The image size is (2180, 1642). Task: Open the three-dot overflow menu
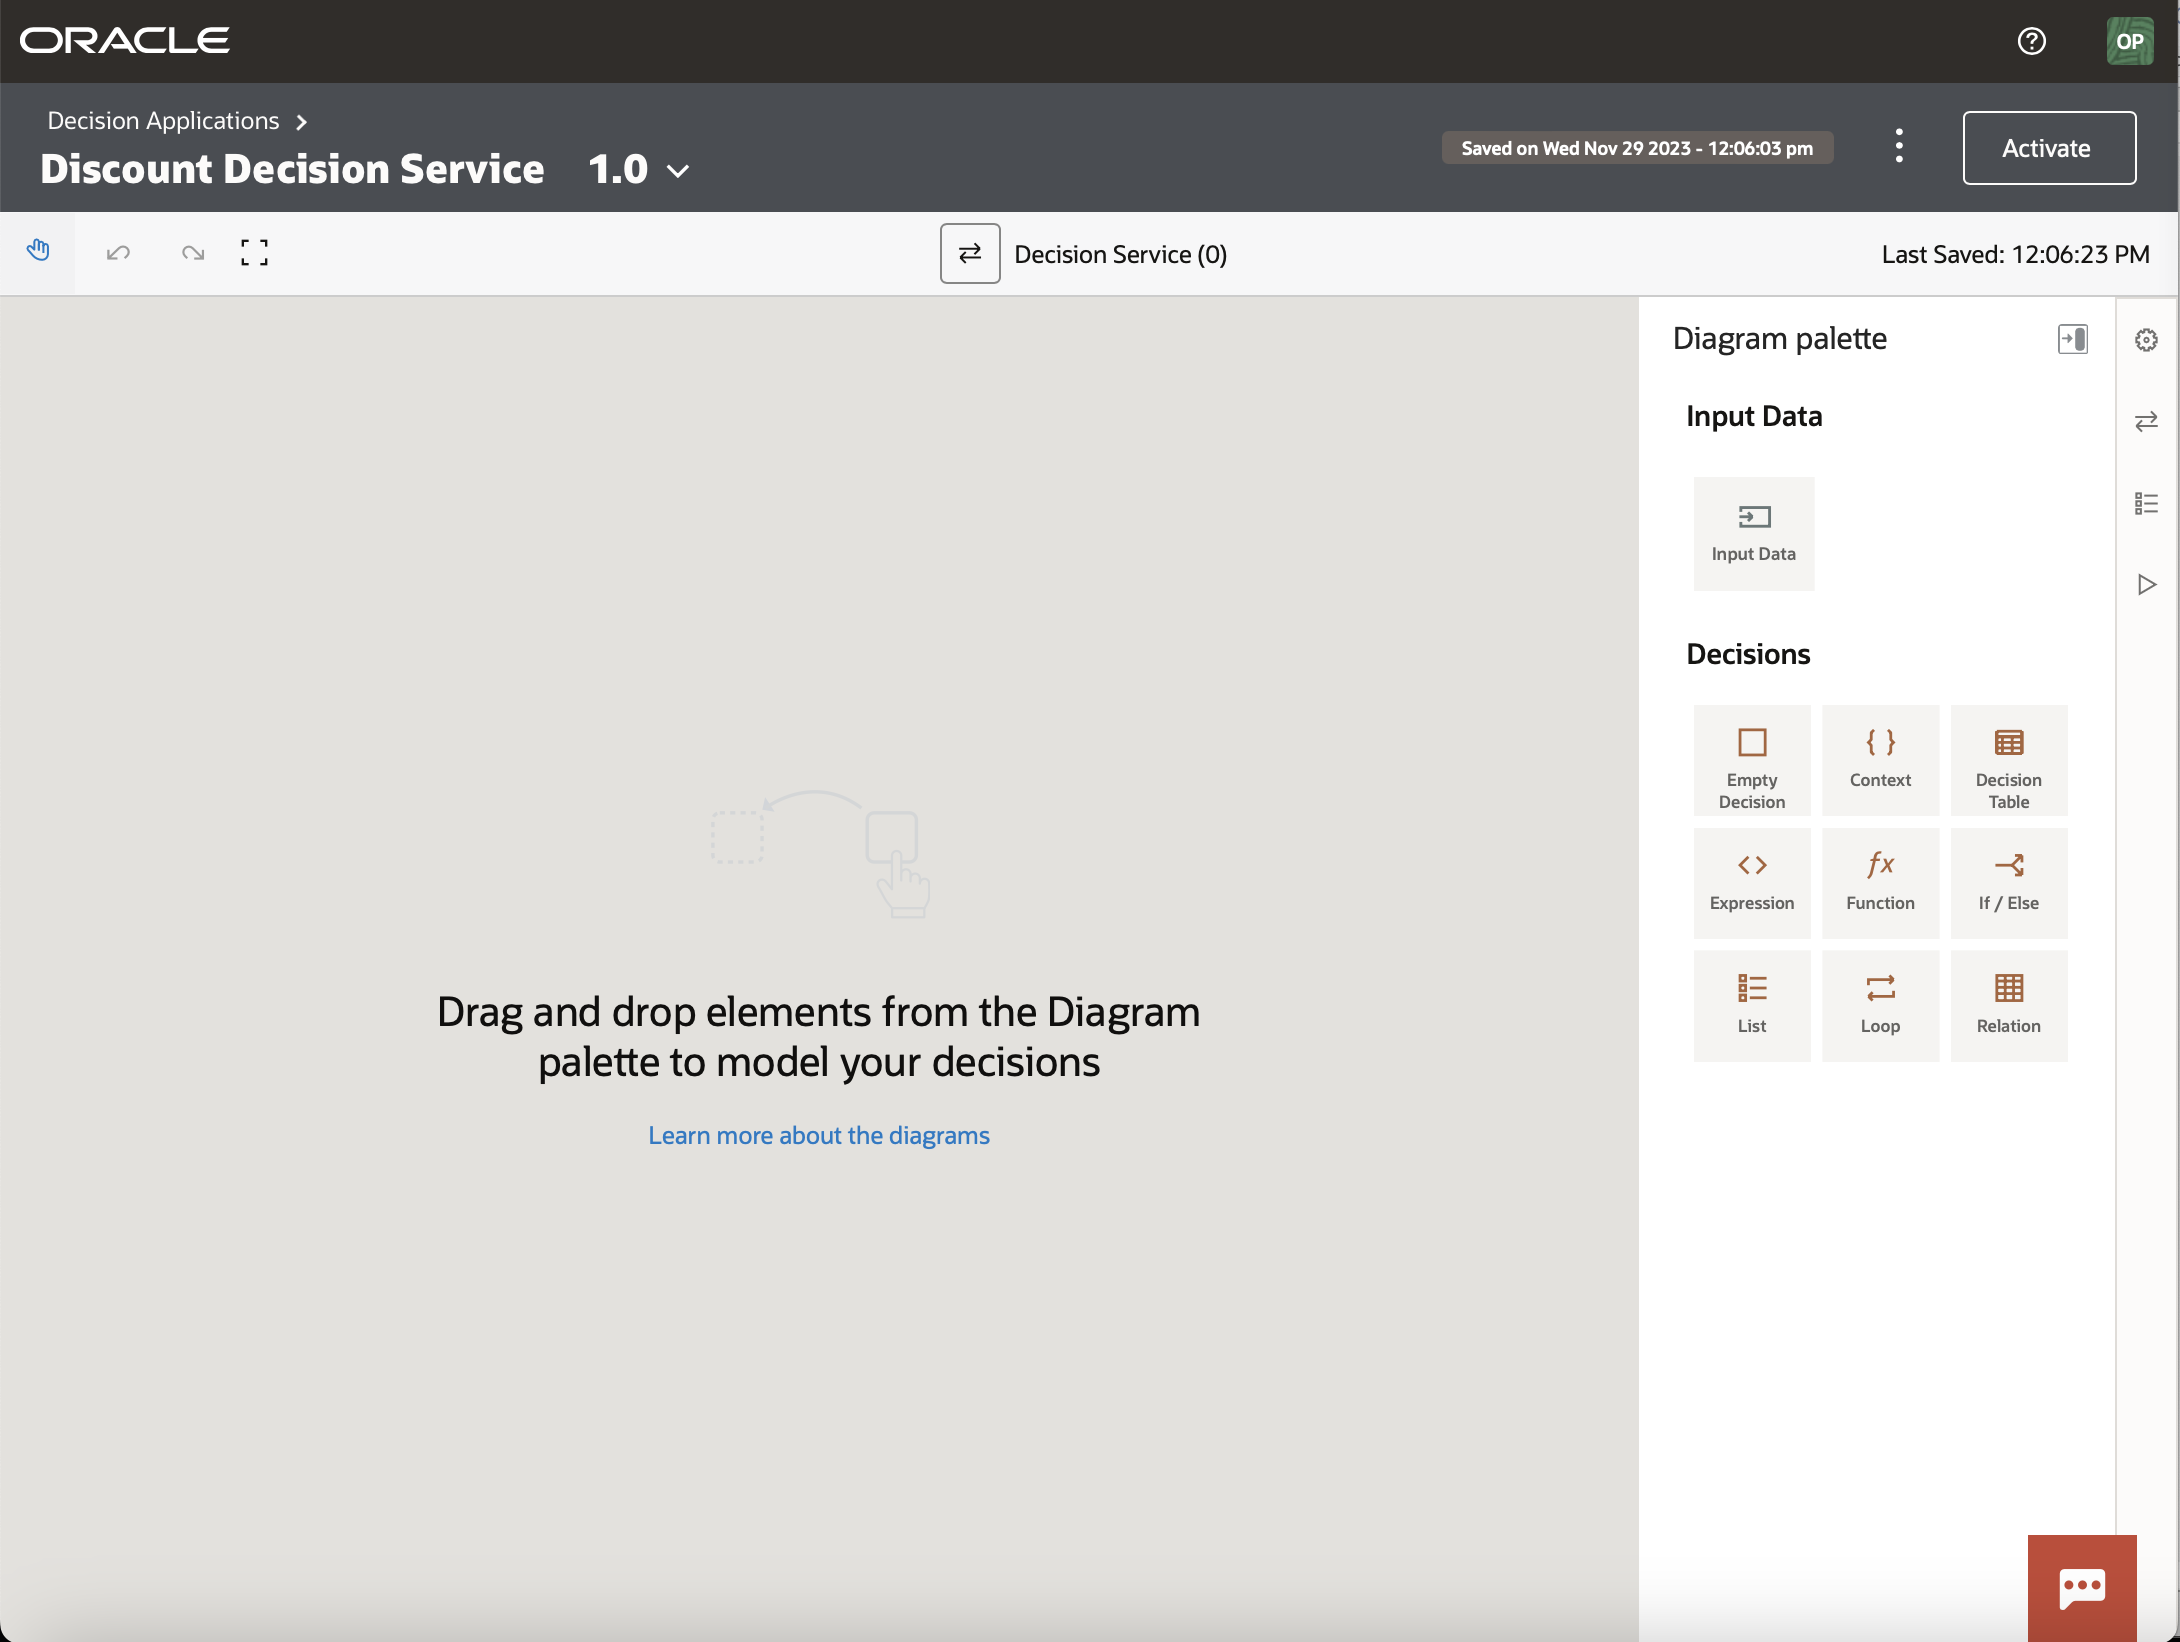pos(1898,146)
